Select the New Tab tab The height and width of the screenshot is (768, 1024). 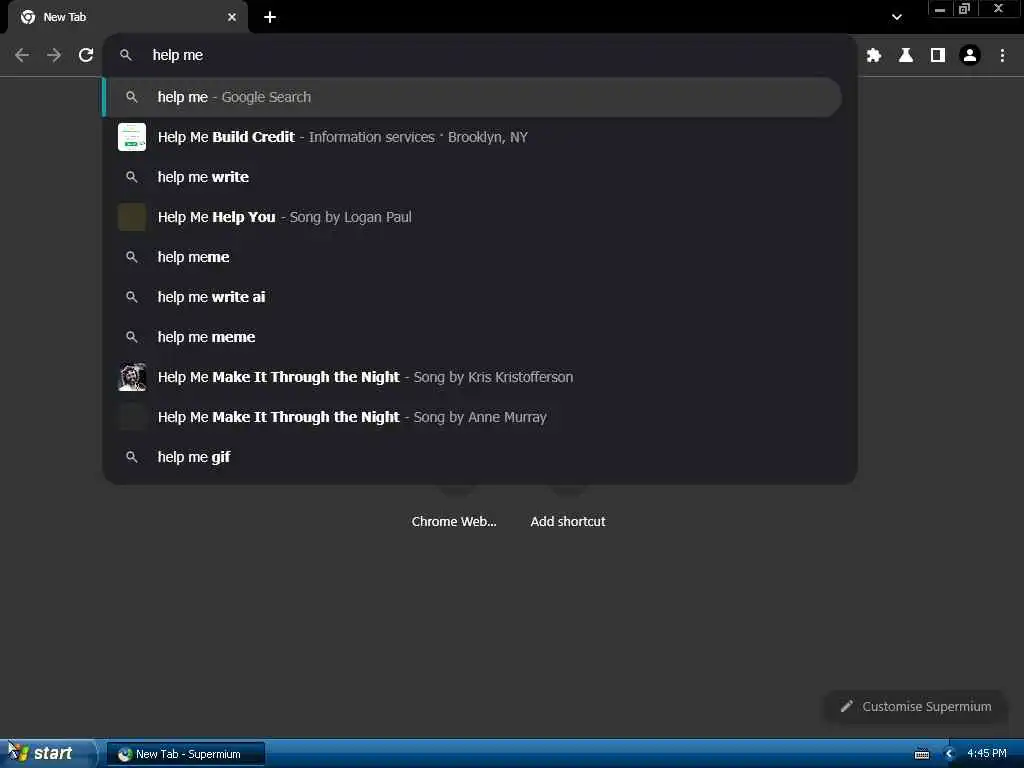coord(128,17)
